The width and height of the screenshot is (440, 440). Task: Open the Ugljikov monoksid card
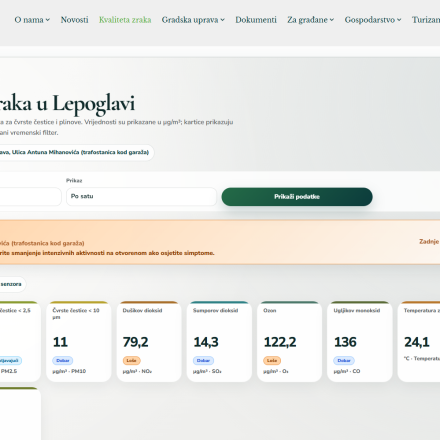click(360, 342)
